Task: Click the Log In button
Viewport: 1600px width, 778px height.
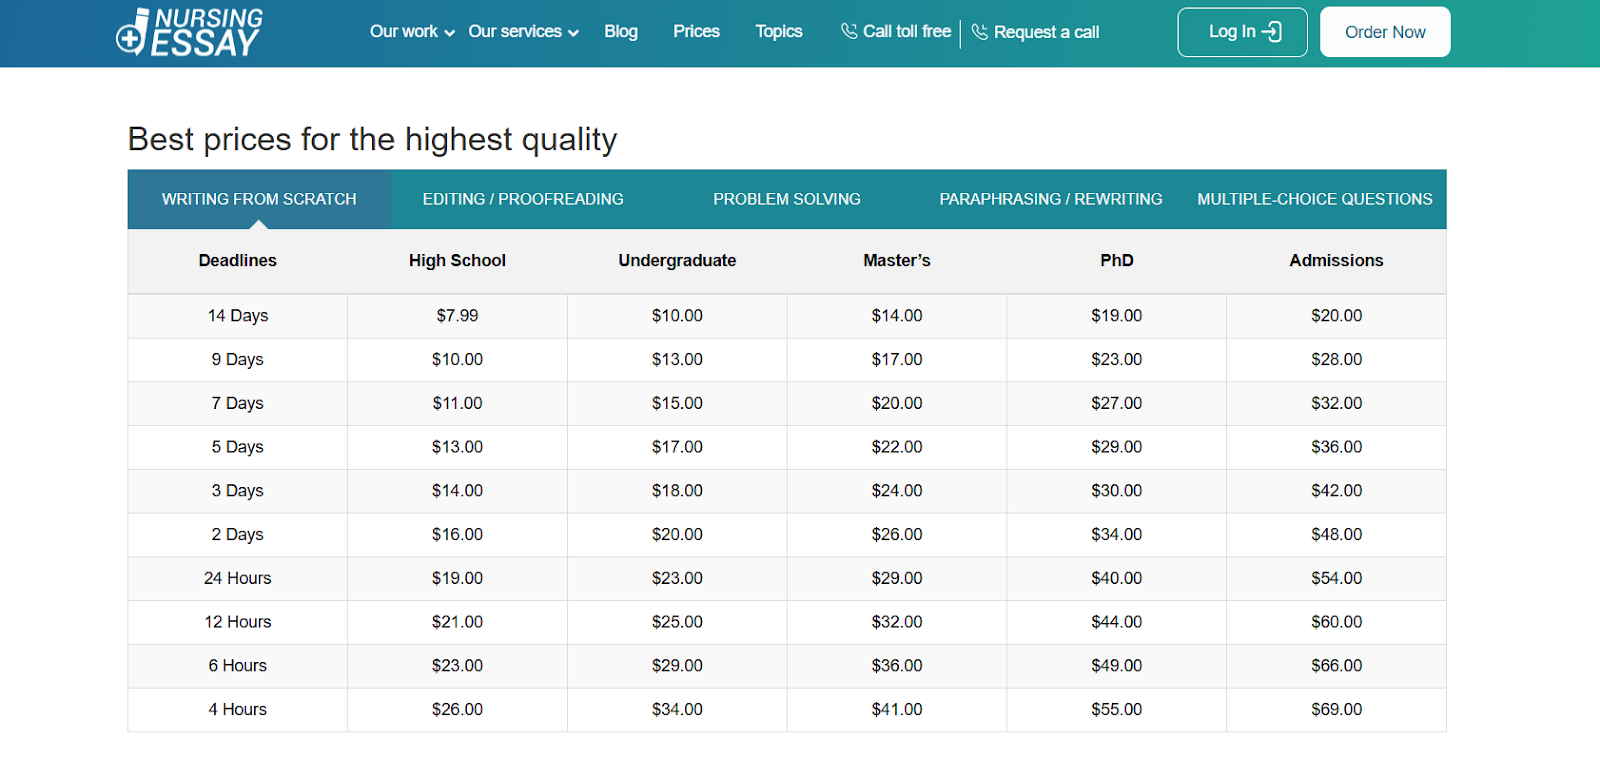Action: coord(1242,32)
